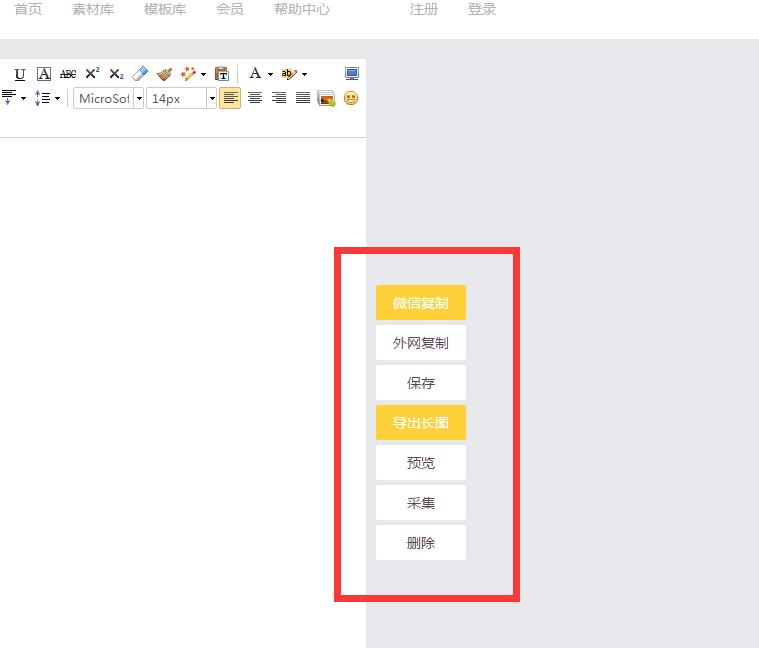The image size is (759, 648).
Task: Expand auto typesetting options arrow
Action: pyautogui.click(x=203, y=74)
